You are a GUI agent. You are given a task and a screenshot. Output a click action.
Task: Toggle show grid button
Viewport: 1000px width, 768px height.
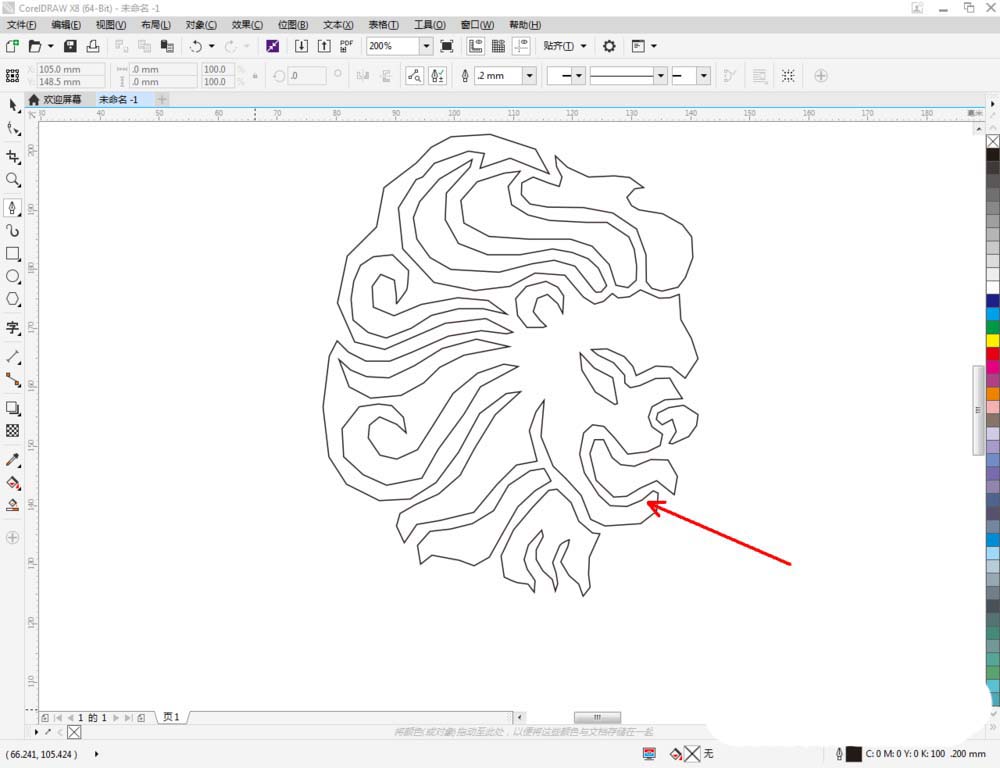click(498, 46)
